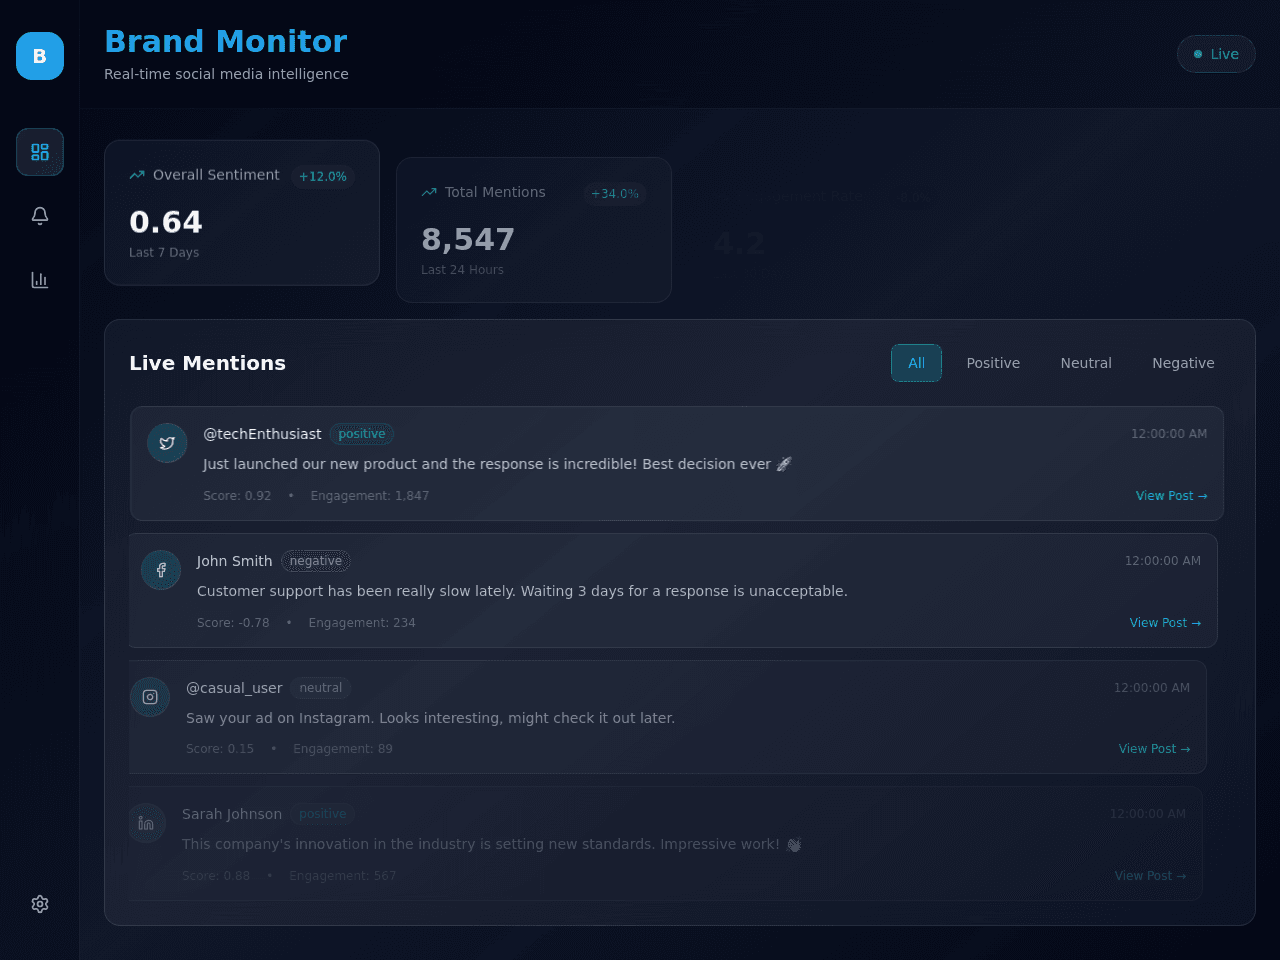This screenshot has height=960, width=1280.
Task: Click Facebook icon on John Smith mention
Action: click(x=161, y=570)
